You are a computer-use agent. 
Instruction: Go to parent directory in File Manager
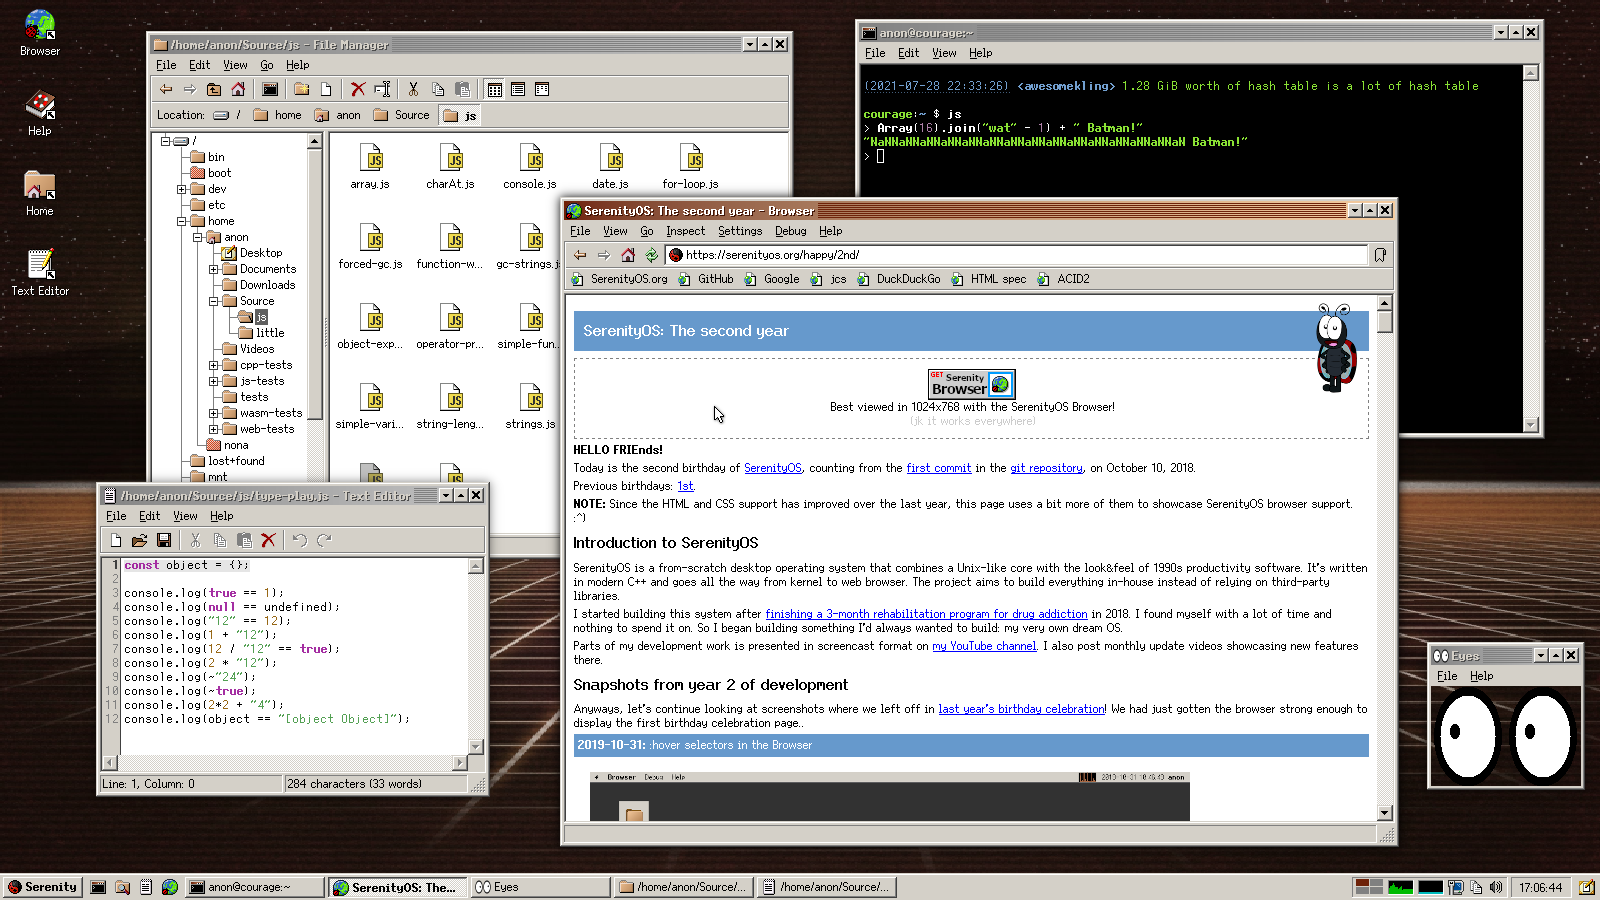click(214, 89)
